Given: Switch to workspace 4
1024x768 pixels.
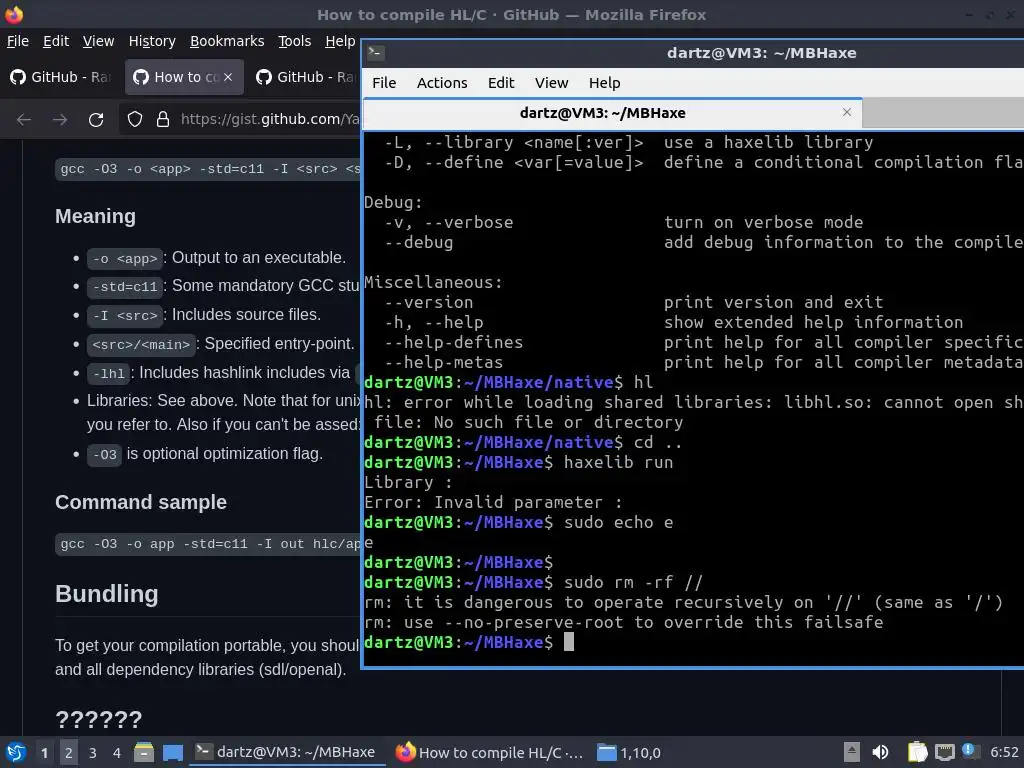Looking at the screenshot, I should [x=116, y=752].
